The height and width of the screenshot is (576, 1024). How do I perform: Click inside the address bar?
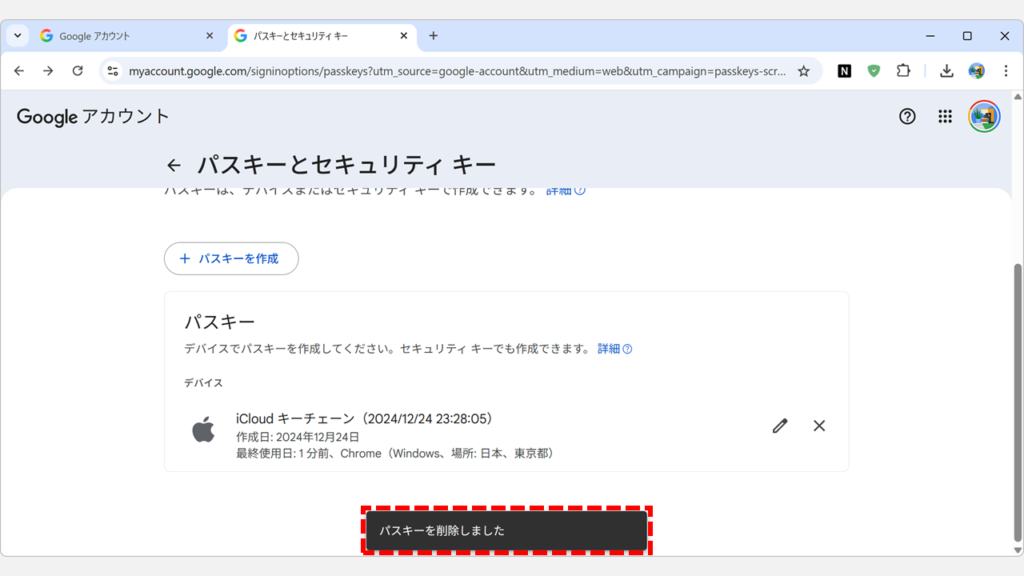click(x=400, y=71)
